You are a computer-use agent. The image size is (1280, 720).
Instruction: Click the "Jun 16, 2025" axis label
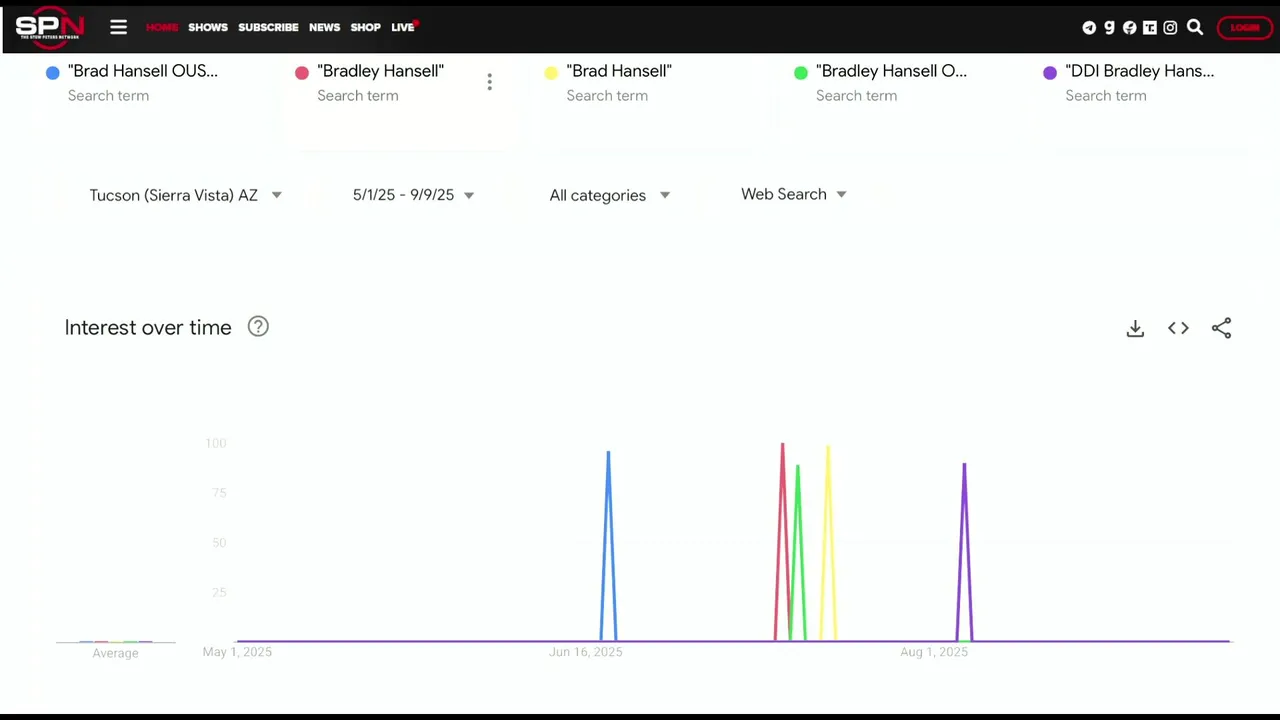click(585, 652)
